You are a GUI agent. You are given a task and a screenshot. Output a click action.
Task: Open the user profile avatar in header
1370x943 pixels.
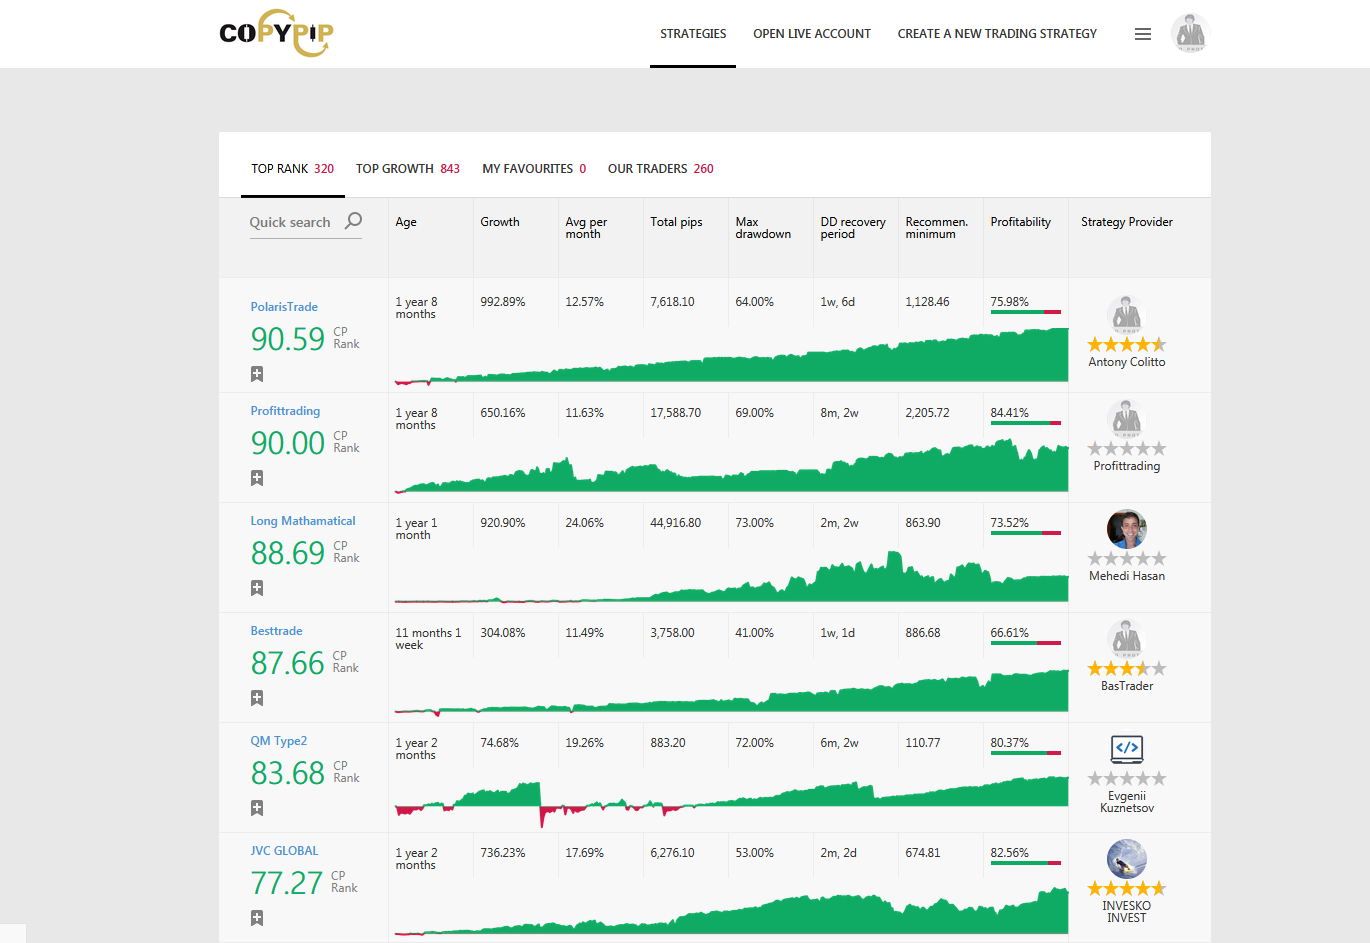(1190, 33)
